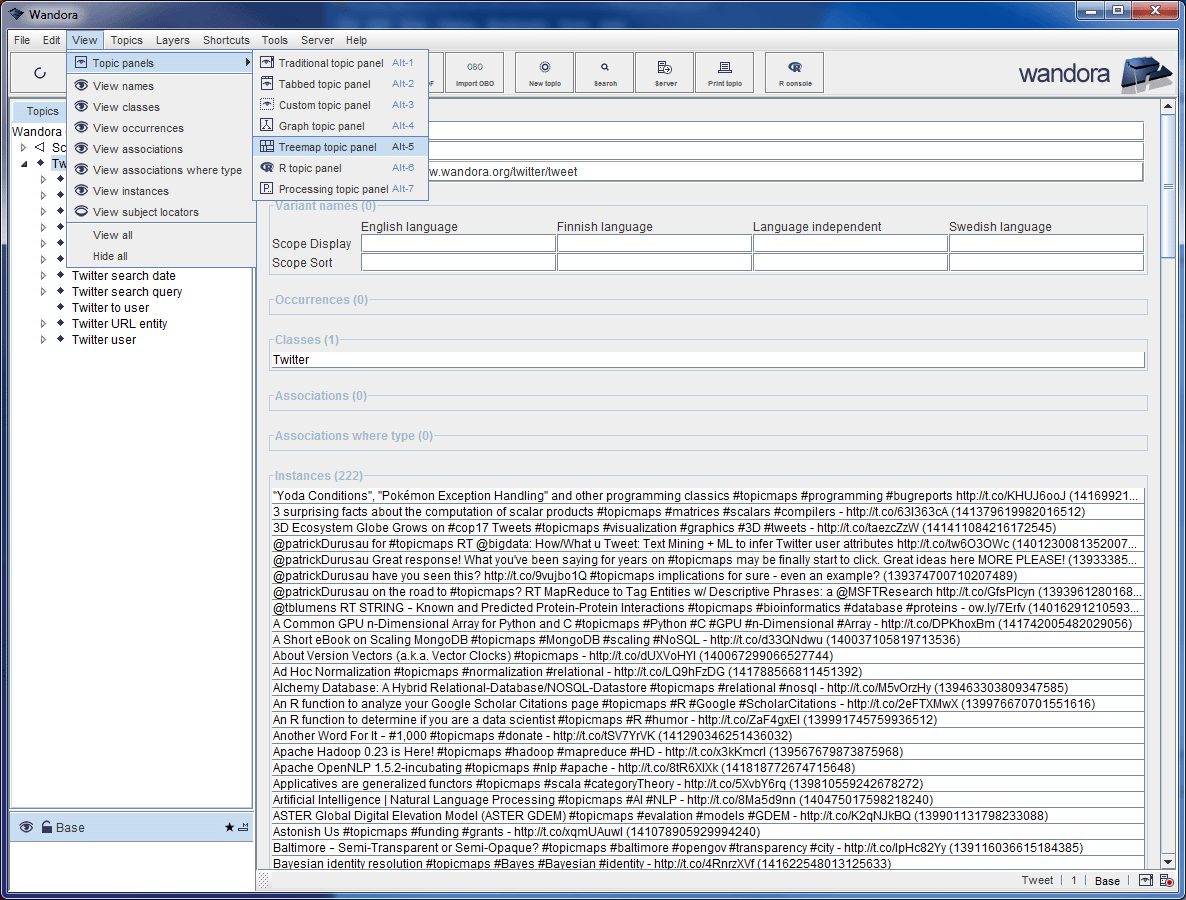The image size is (1186, 900).
Task: Open Search from the toolbar
Action: pyautogui.click(x=604, y=73)
